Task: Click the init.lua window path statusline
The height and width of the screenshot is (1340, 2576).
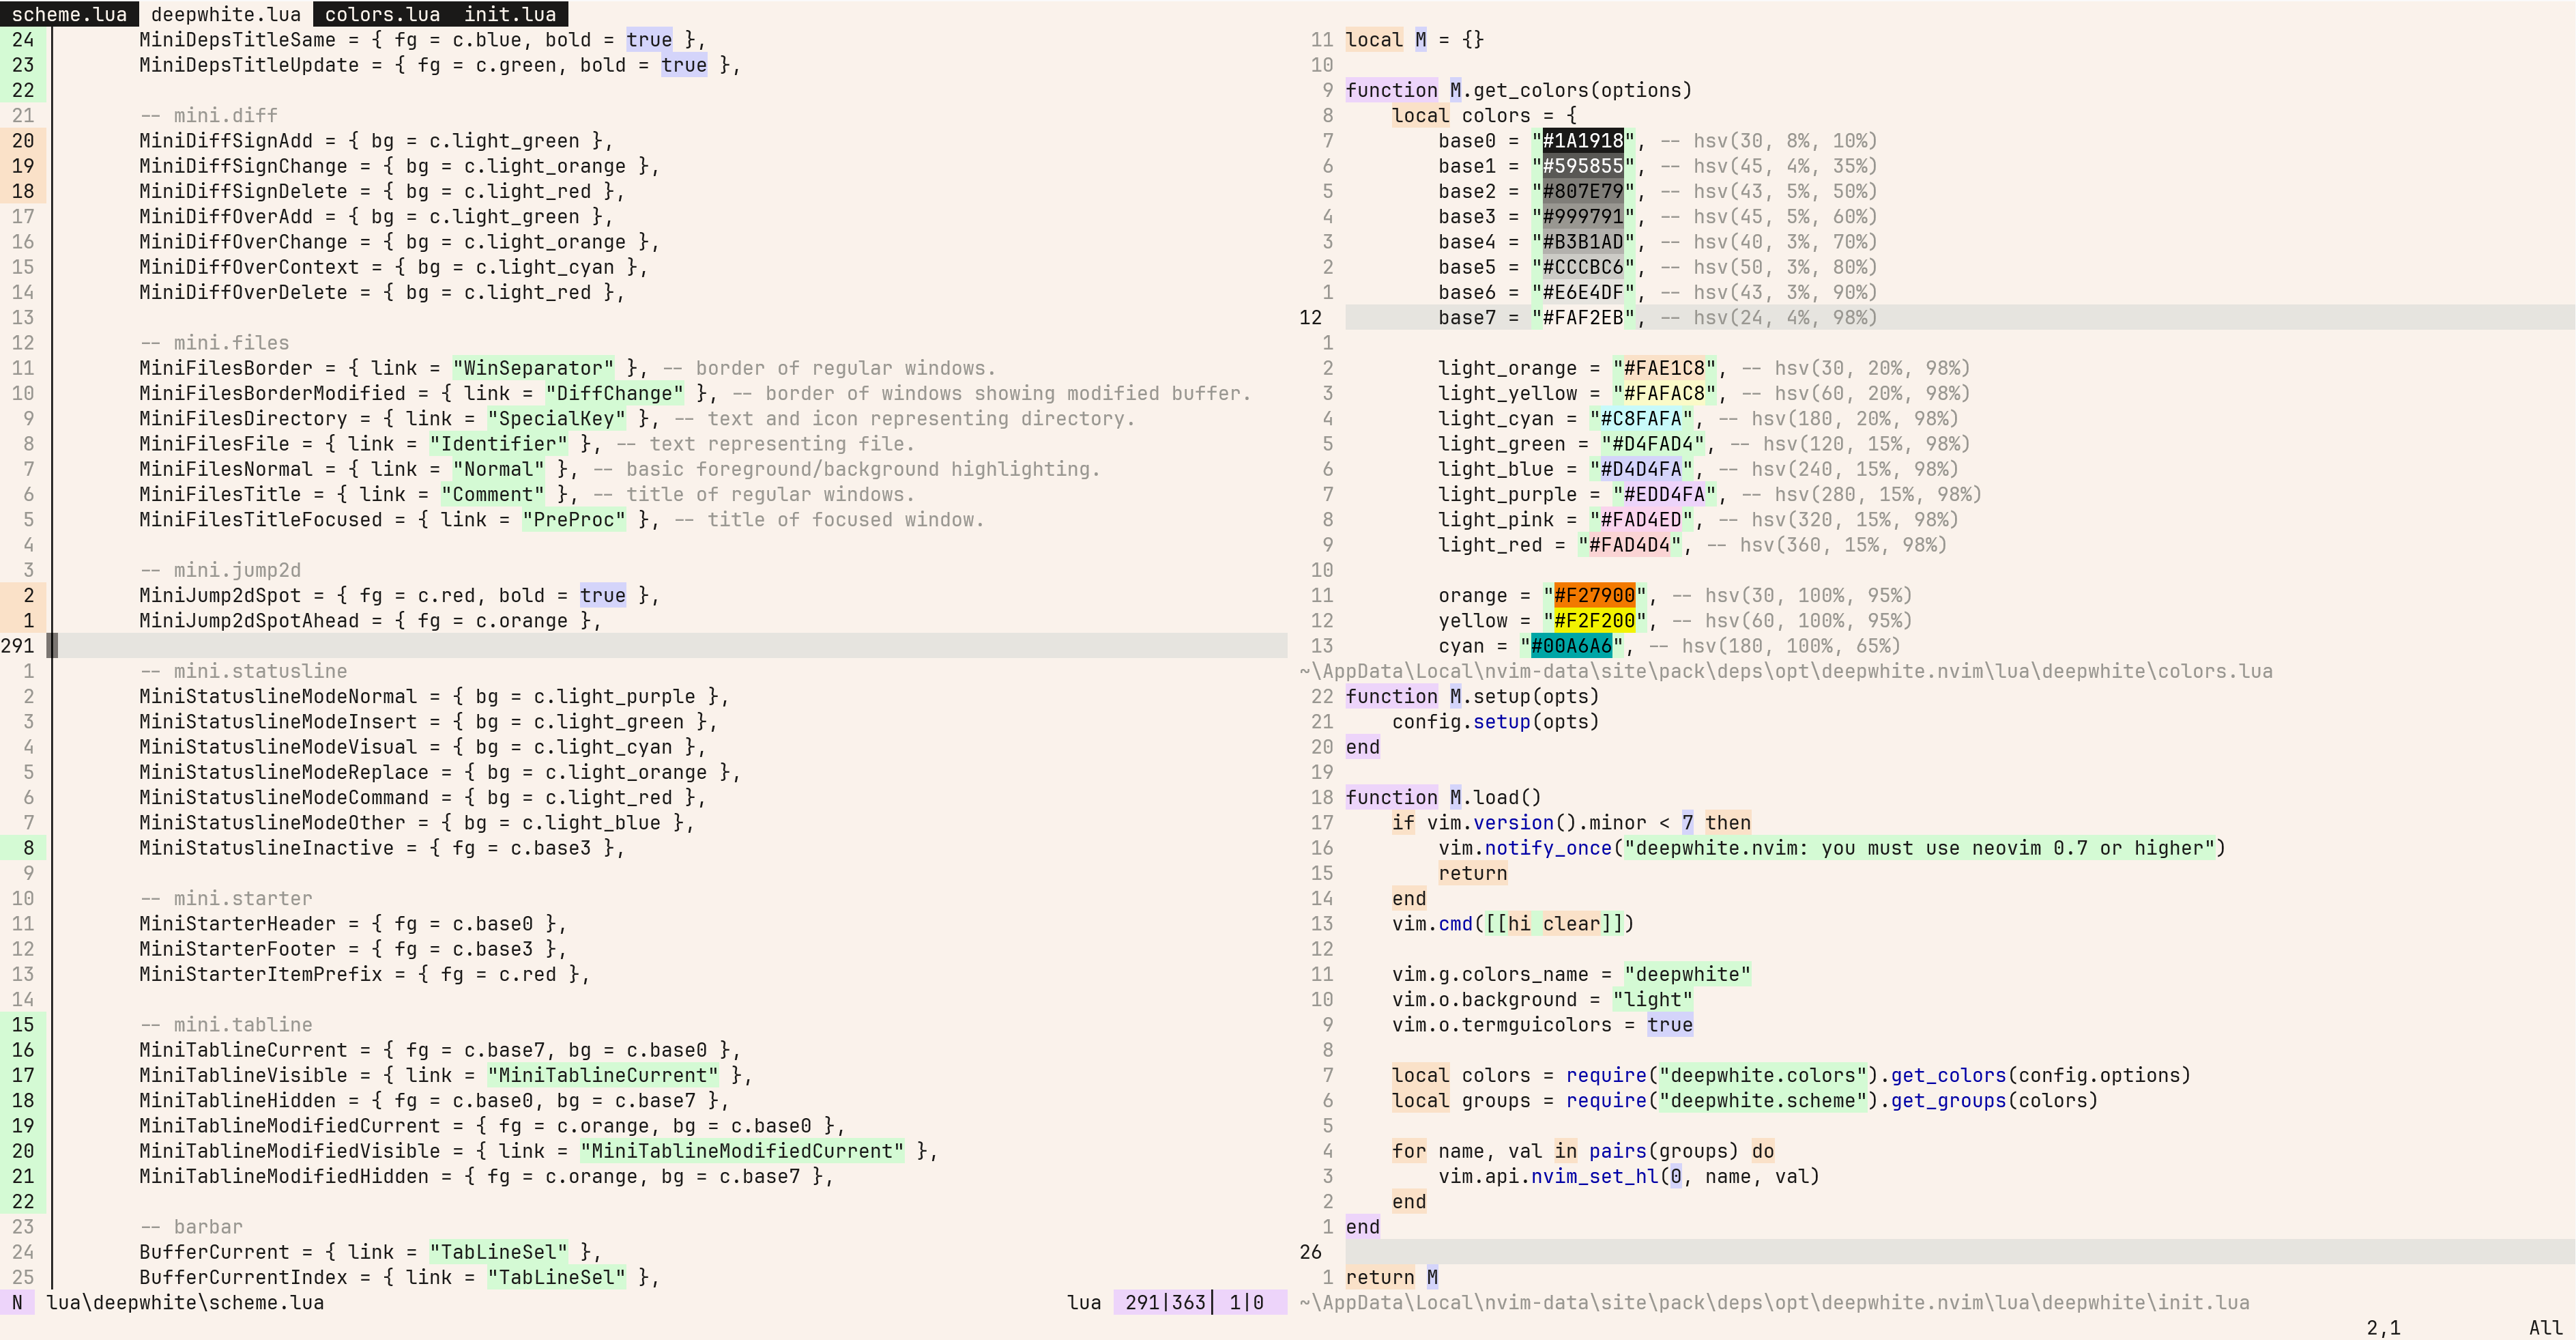Action: pos(1774,1302)
